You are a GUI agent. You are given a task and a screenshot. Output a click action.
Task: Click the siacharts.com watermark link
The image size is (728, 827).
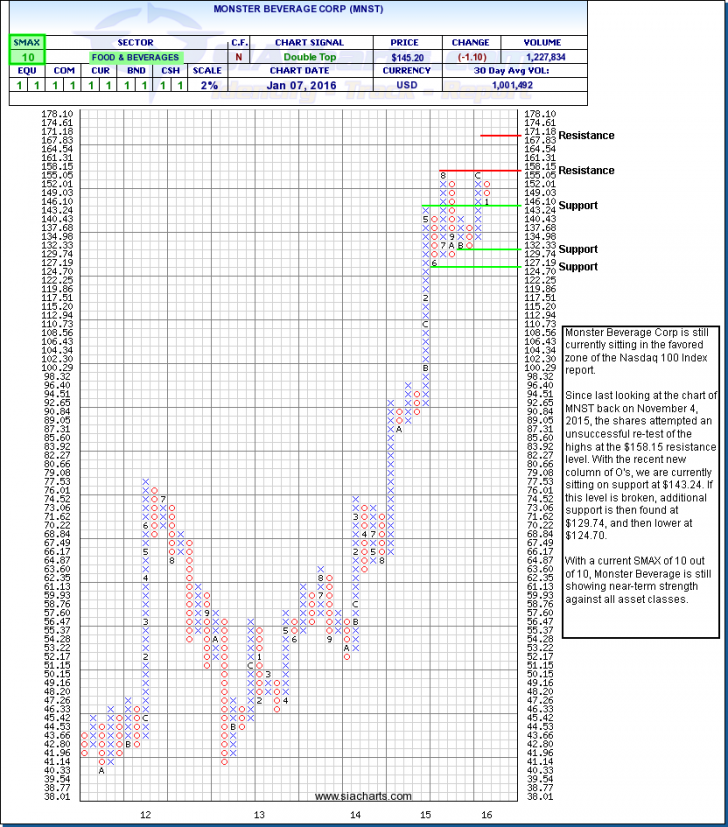(362, 796)
